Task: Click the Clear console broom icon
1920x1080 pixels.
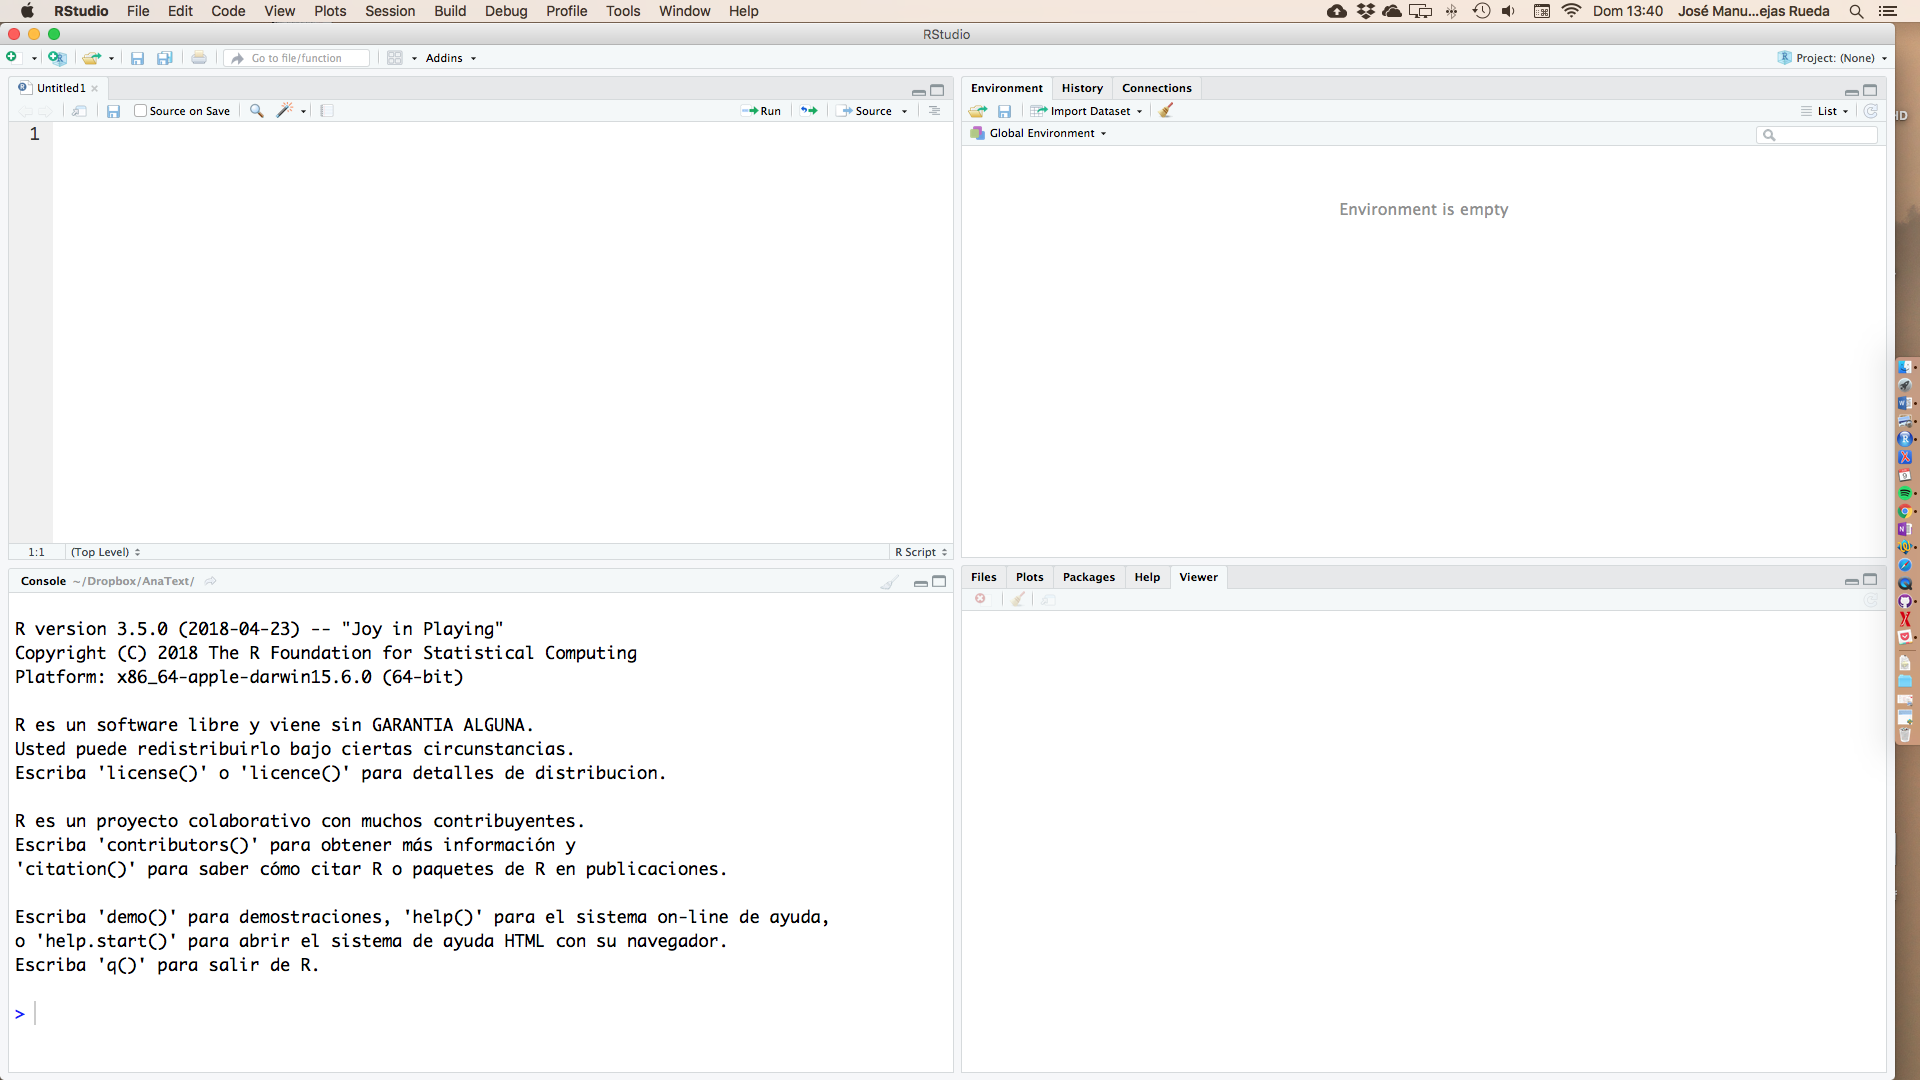Action: (889, 582)
